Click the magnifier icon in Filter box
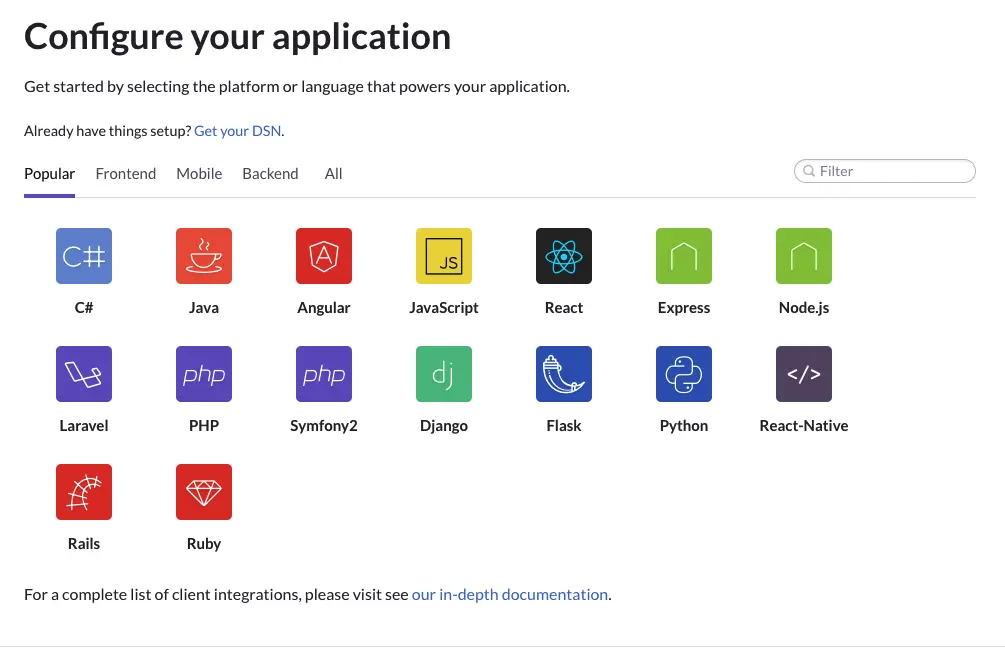Screen dimensions: 1005x649 coord(809,171)
